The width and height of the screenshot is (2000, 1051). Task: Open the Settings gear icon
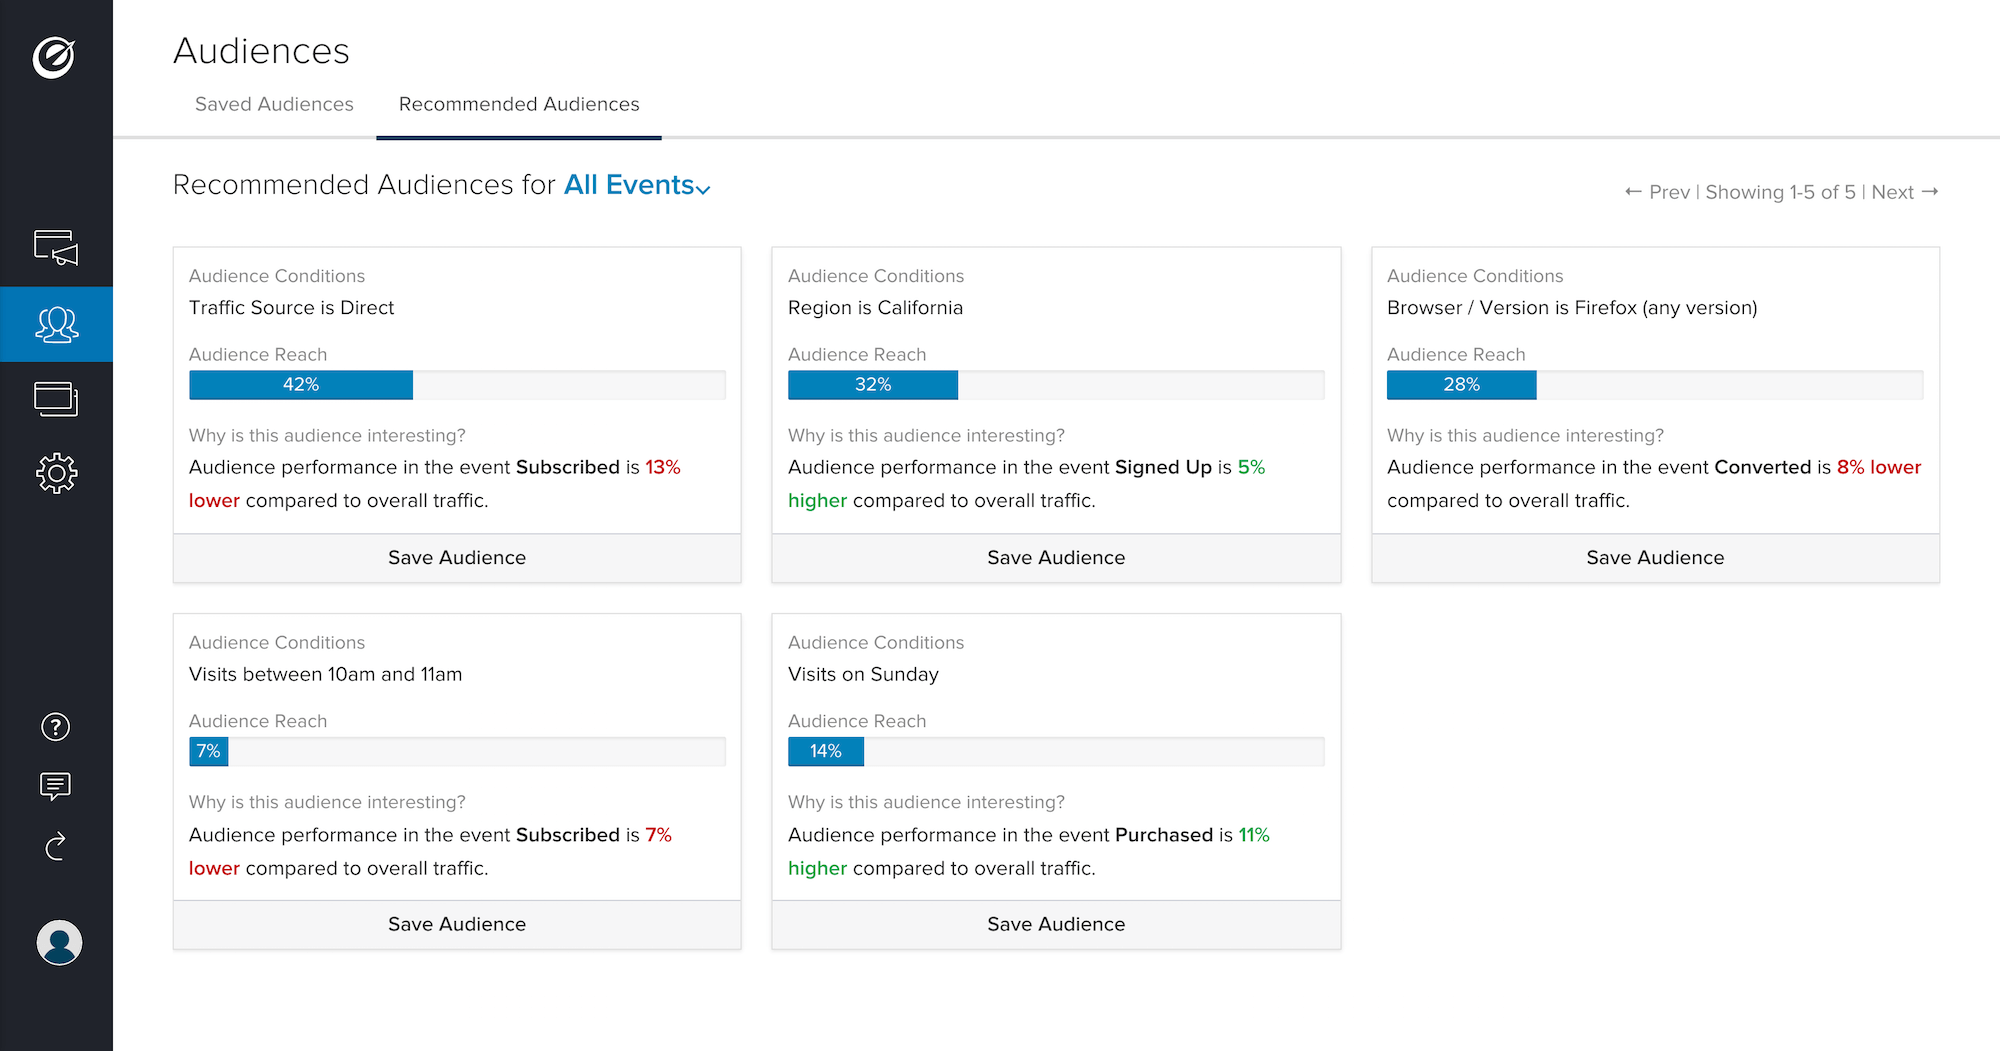(x=56, y=473)
